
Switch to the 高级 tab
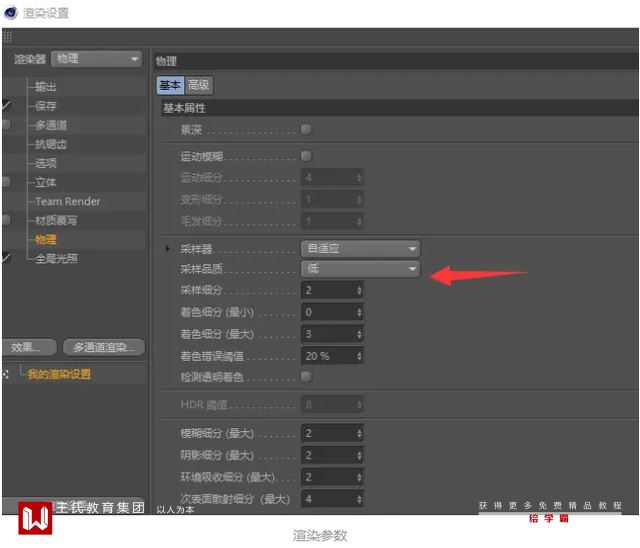(199, 85)
